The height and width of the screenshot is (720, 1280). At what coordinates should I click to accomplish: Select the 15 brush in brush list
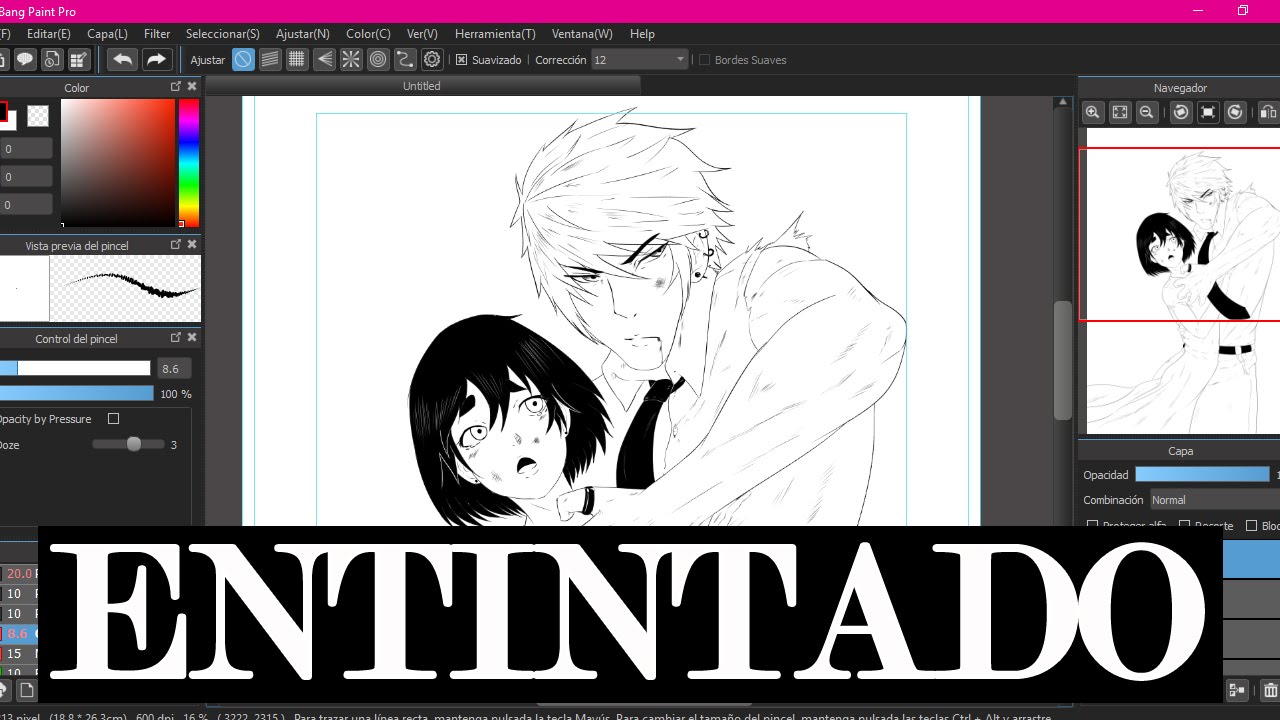19,653
